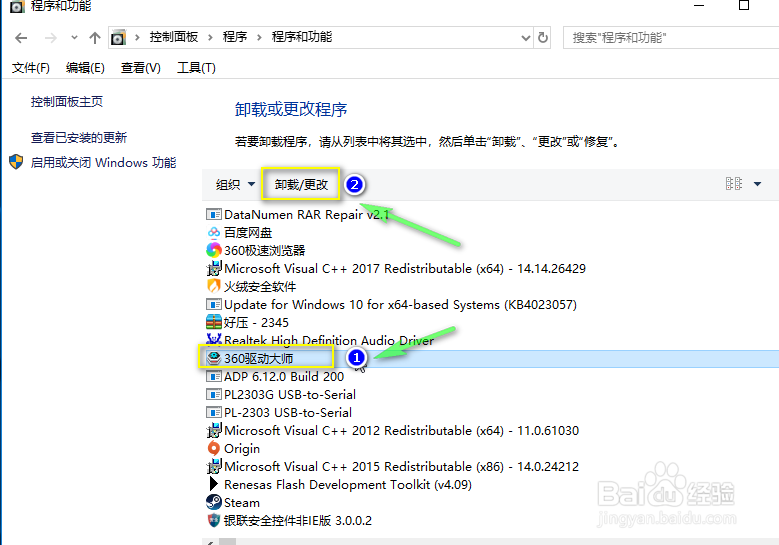Select Renesas Flash Development Toolkit text

[348, 484]
